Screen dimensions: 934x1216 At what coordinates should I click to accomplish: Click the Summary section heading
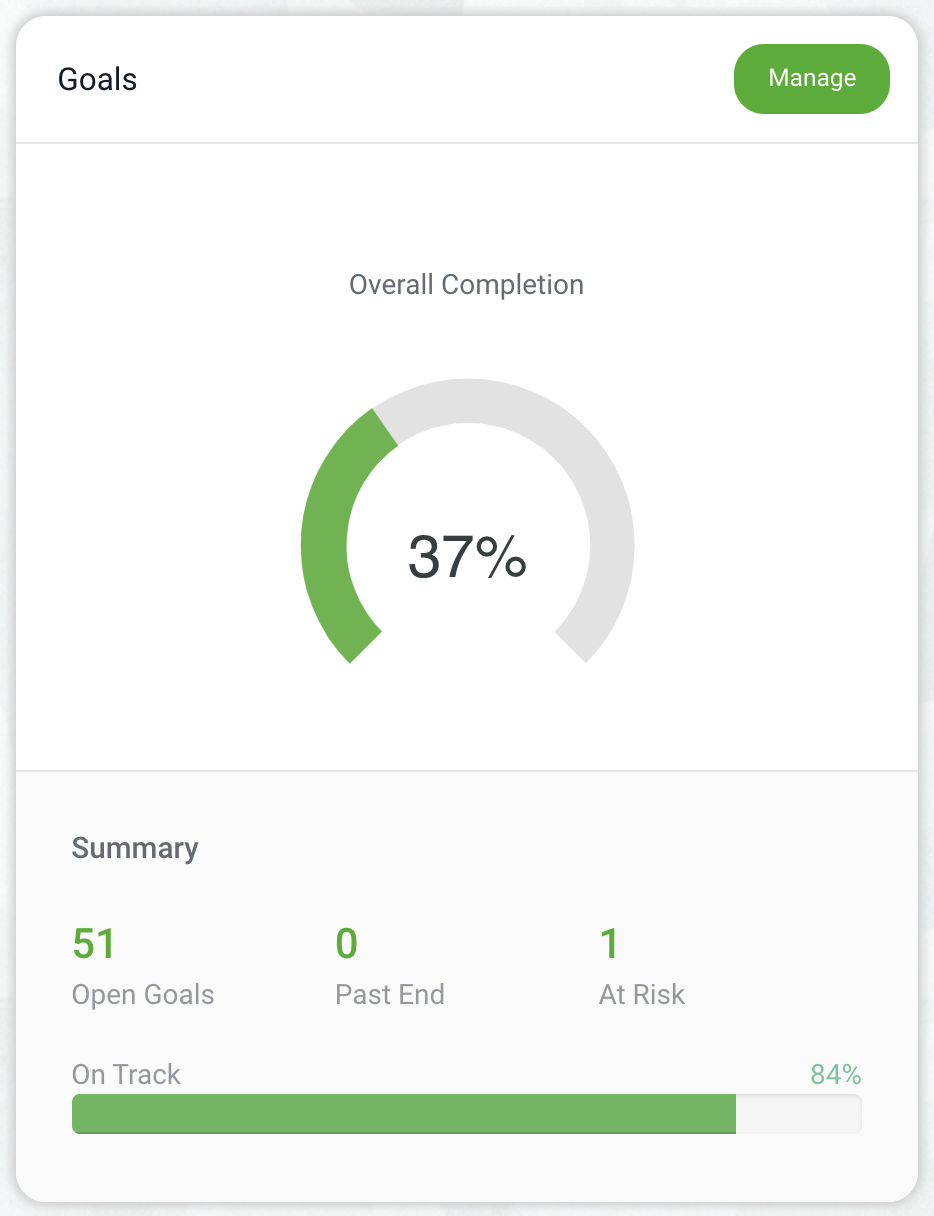(134, 848)
